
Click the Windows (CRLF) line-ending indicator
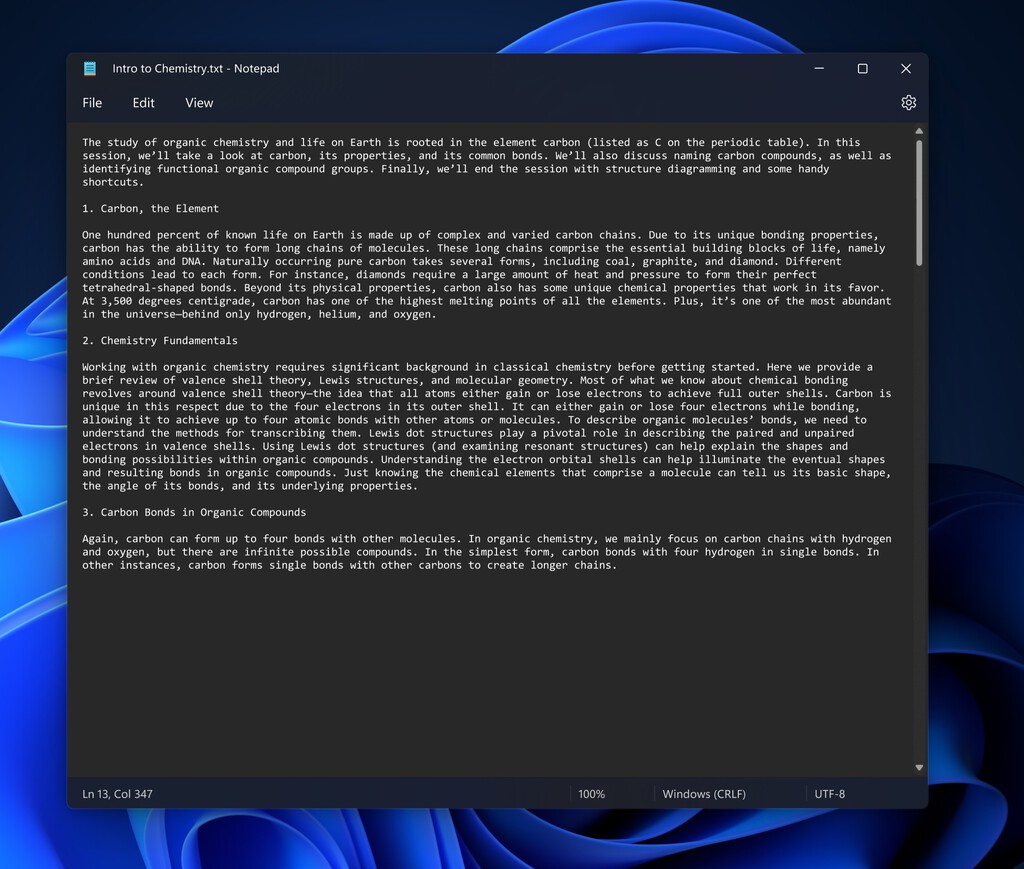(703, 793)
